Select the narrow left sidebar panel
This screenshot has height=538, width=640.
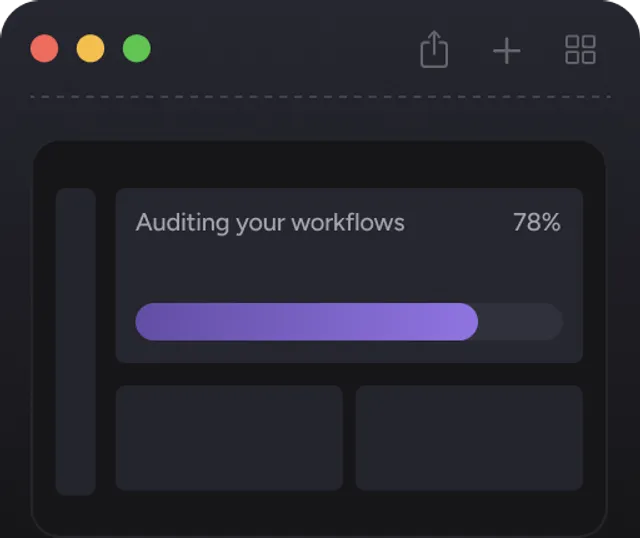click(x=75, y=341)
